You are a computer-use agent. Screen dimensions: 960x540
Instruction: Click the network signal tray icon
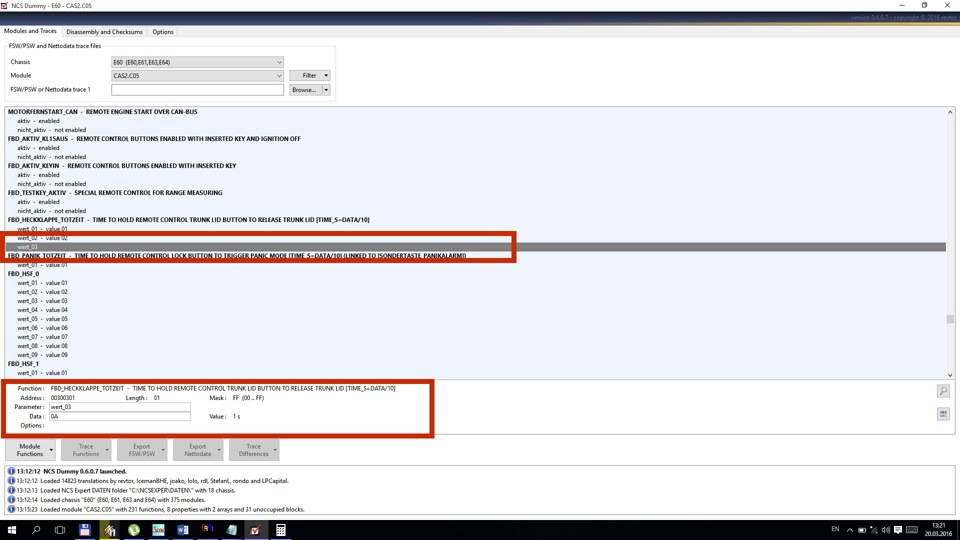[874, 530]
